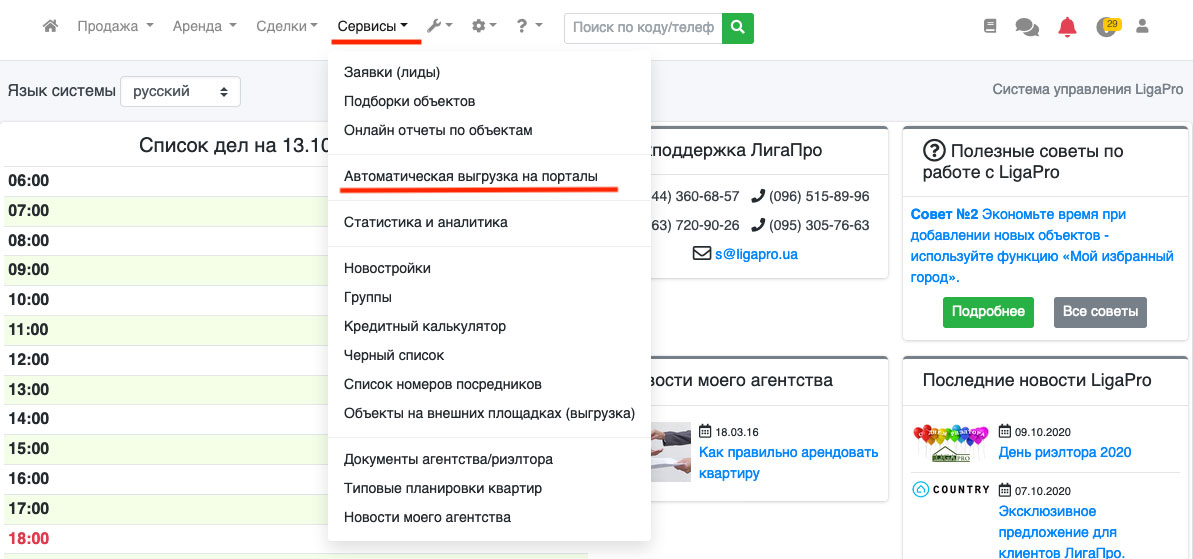The image size is (1193, 559).
Task: Open the gear settings menu
Action: pyautogui.click(x=484, y=27)
